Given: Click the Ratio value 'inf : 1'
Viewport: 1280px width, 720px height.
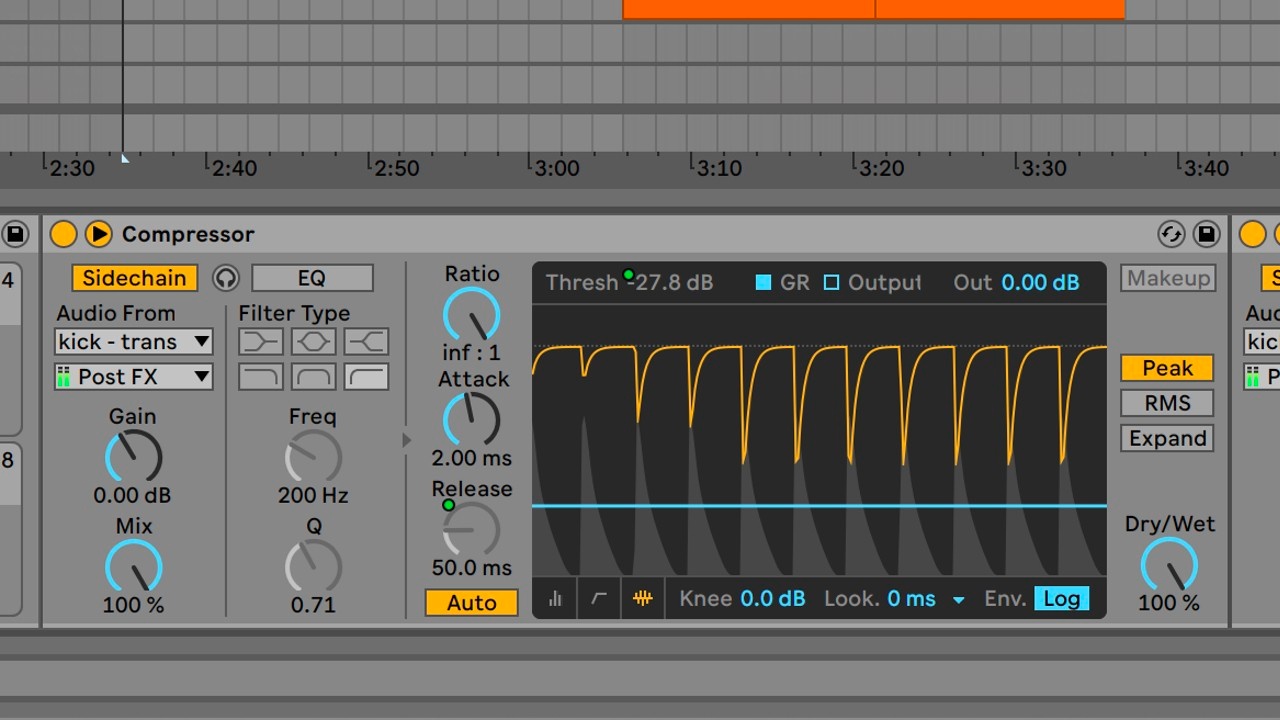Looking at the screenshot, I should [x=471, y=353].
